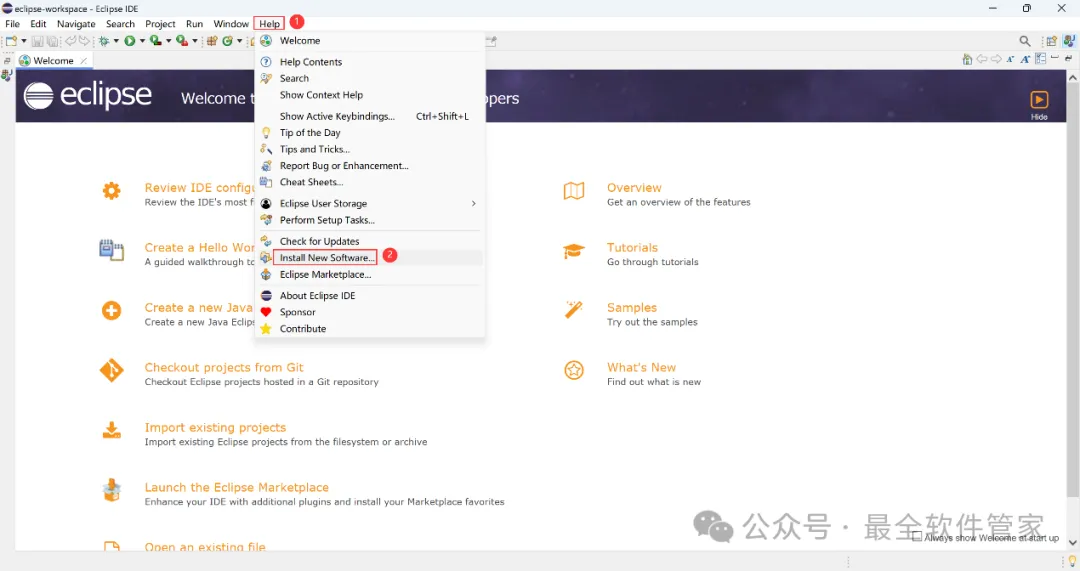
Task: Select Cheat Sheets menu item
Action: [x=371, y=183]
